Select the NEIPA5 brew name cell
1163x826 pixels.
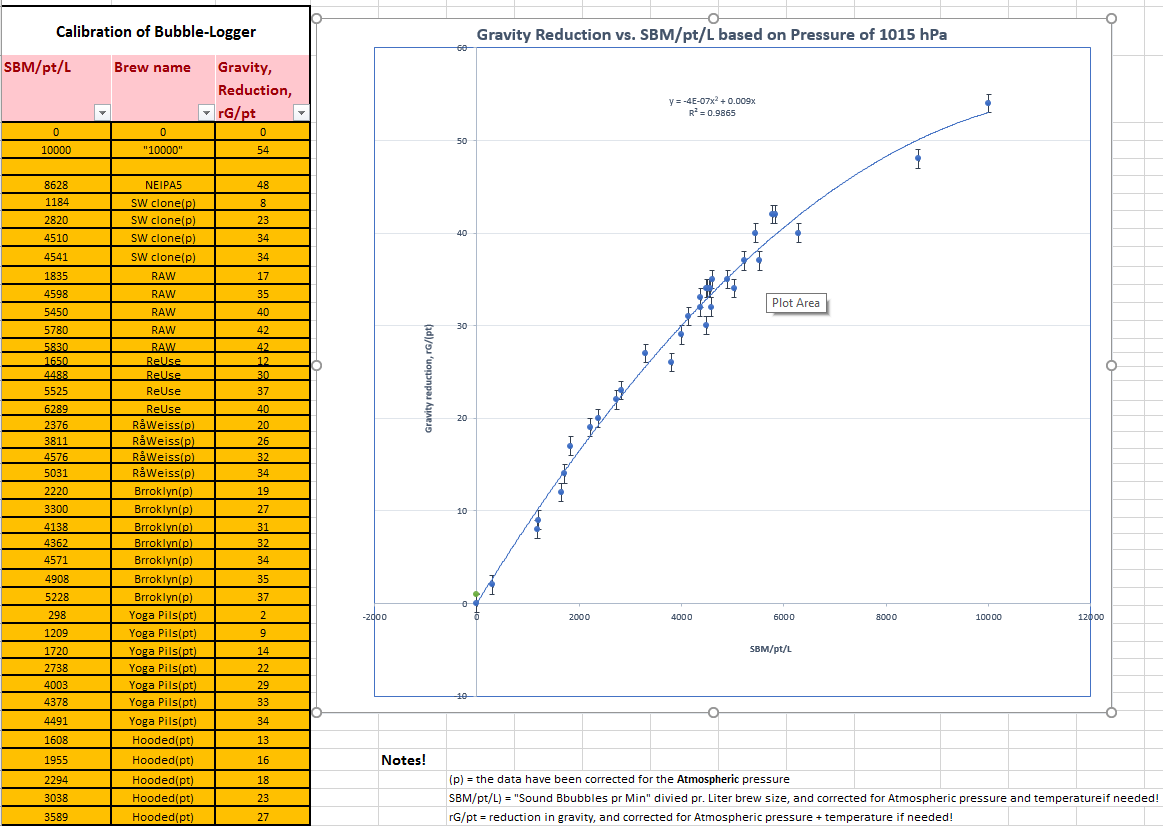pyautogui.click(x=163, y=185)
